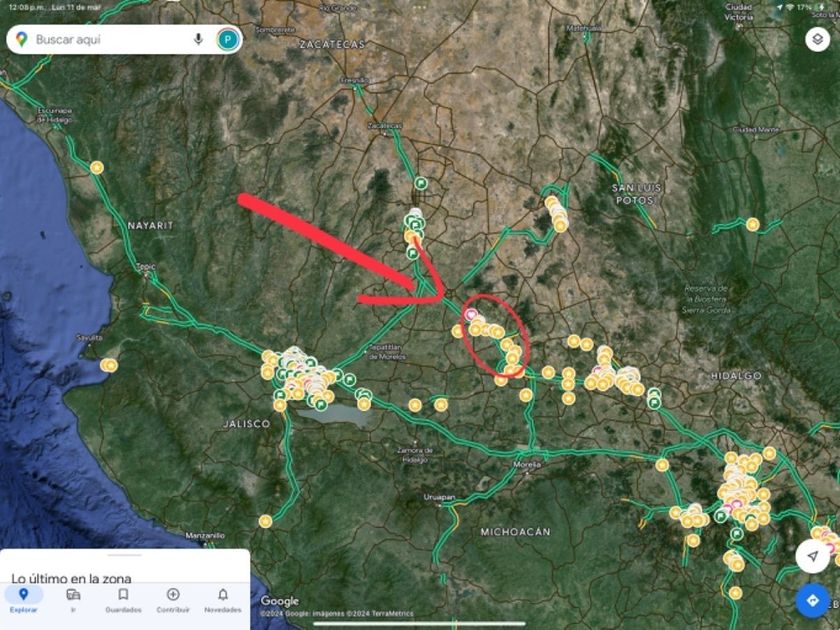Viewport: 840px width, 630px height.
Task: Select the Explorar tab
Action: (23, 599)
